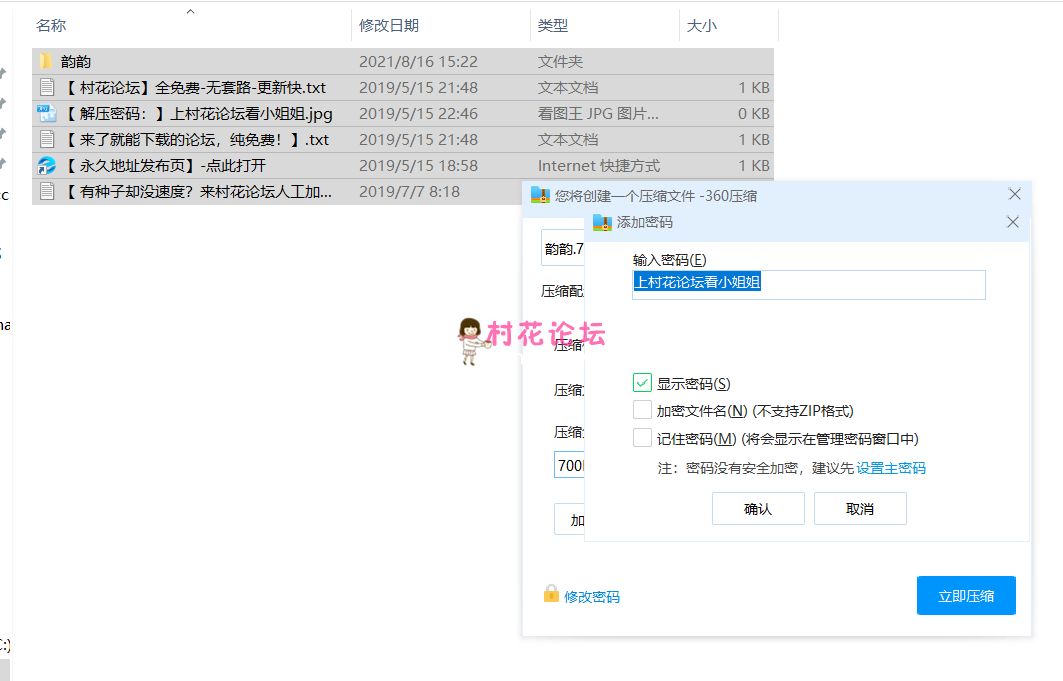Close the 添加密码 dialog
Screen dimensions: 1063x681
coord(1013,222)
